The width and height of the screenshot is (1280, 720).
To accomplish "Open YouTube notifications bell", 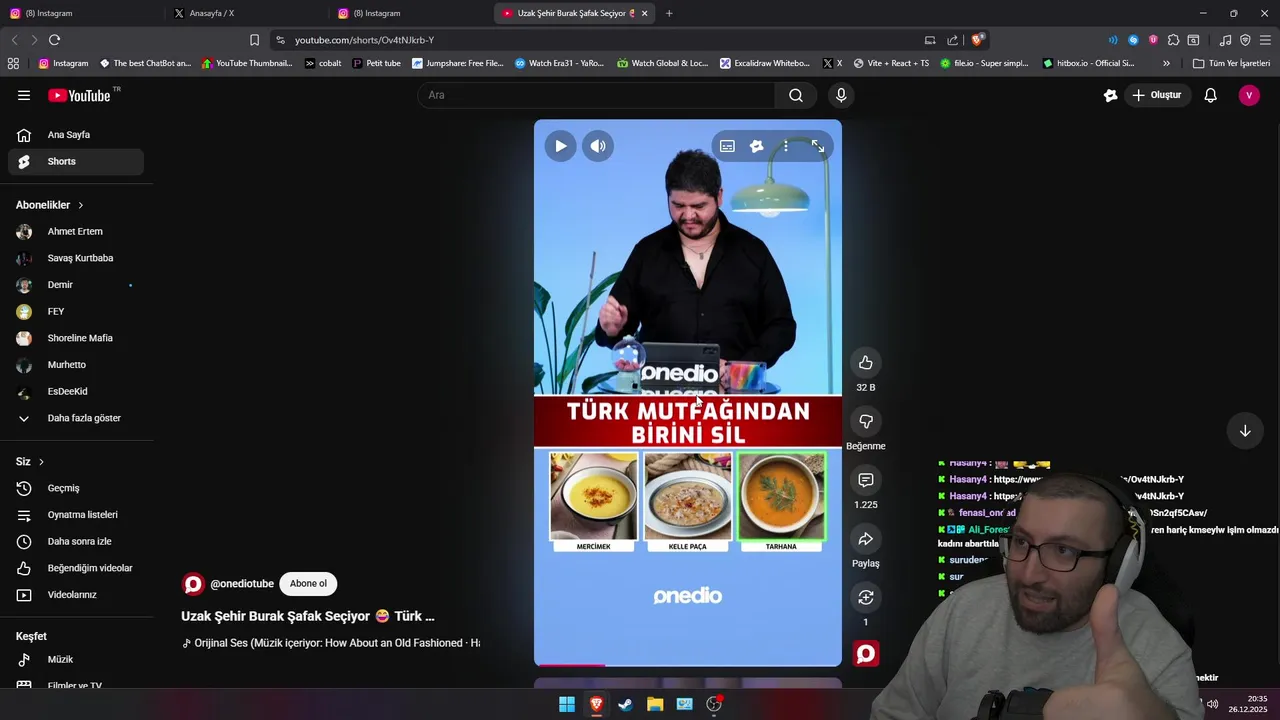I will pyautogui.click(x=1211, y=95).
